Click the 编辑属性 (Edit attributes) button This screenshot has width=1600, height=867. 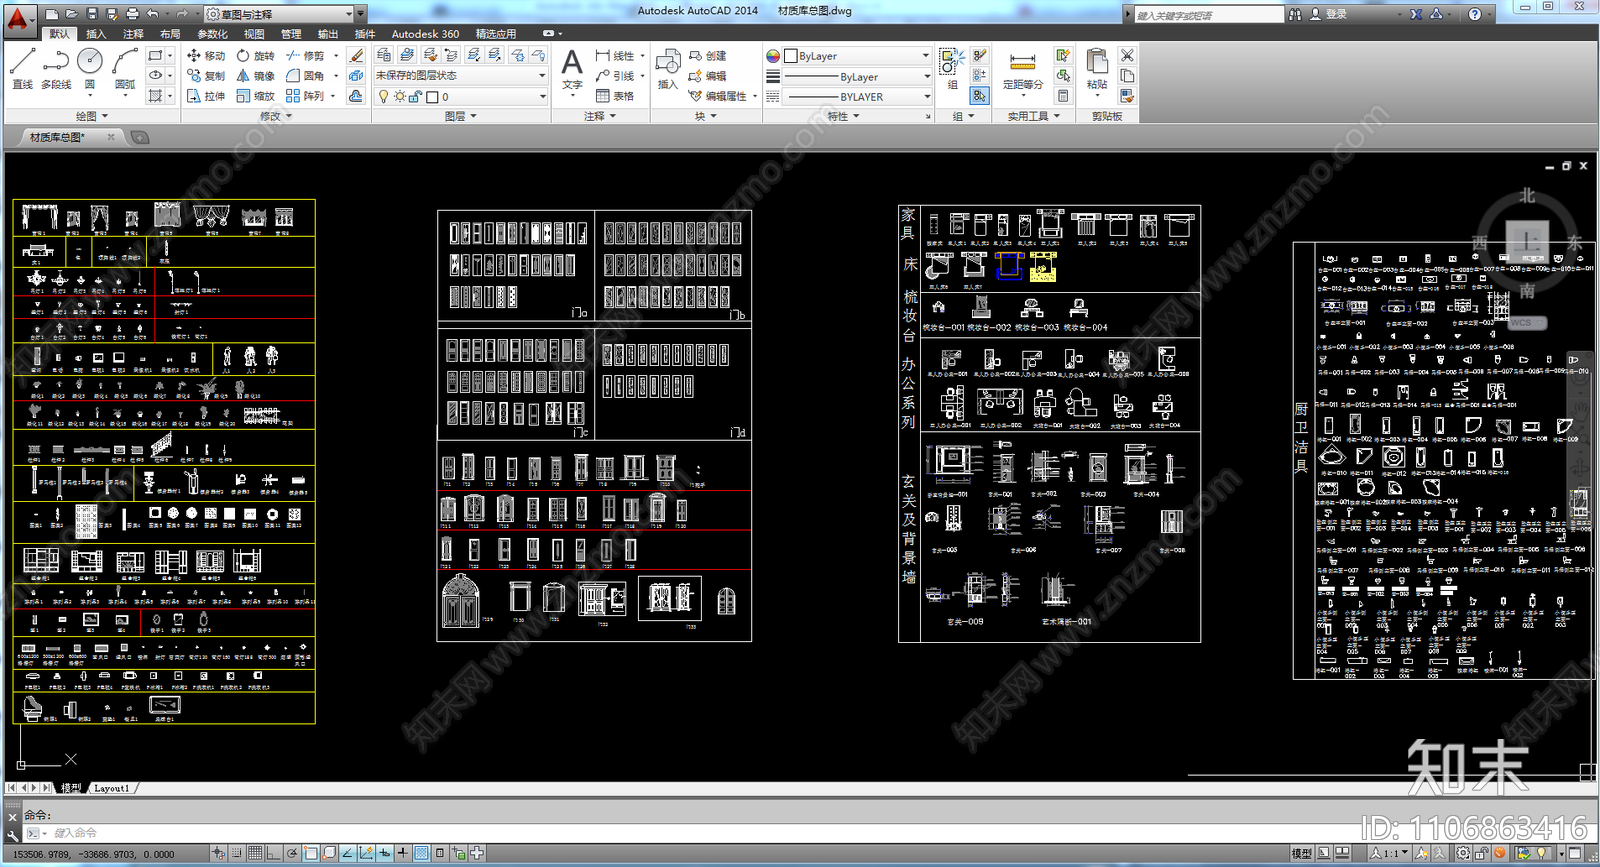[718, 96]
